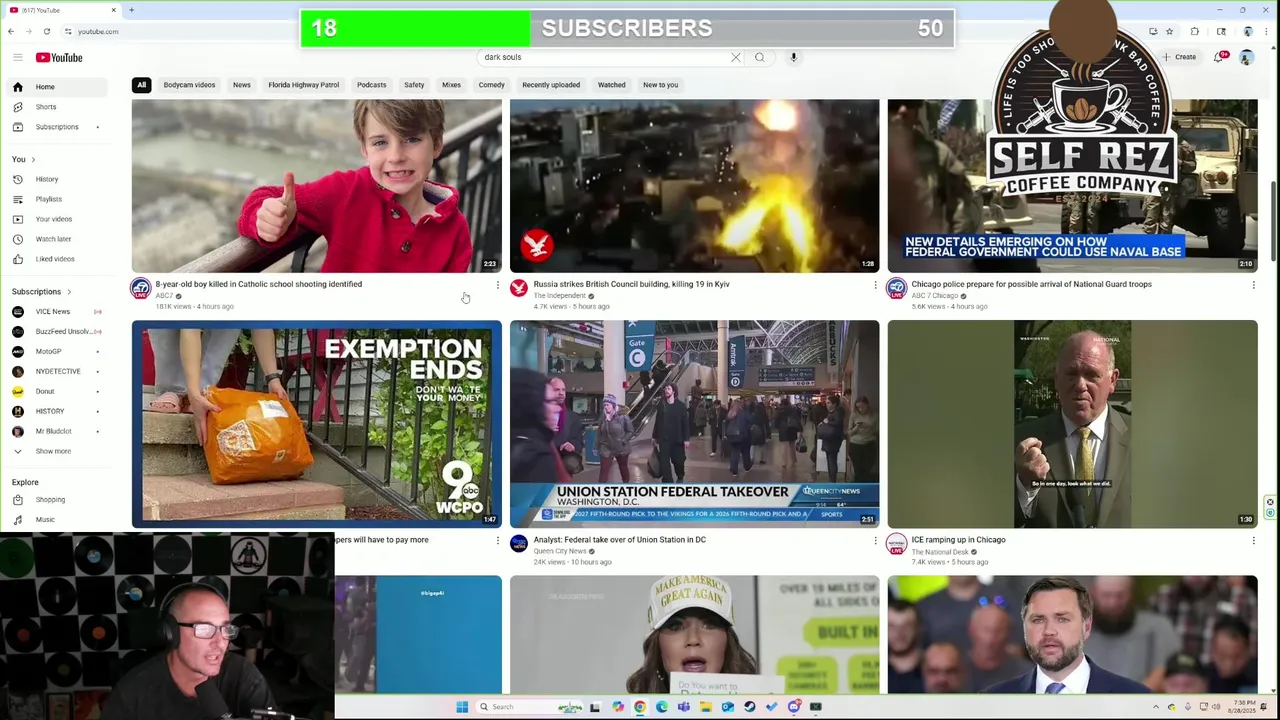This screenshot has height=720, width=1280.
Task: Open '8-year-old boy killed' video title
Action: [x=259, y=284]
